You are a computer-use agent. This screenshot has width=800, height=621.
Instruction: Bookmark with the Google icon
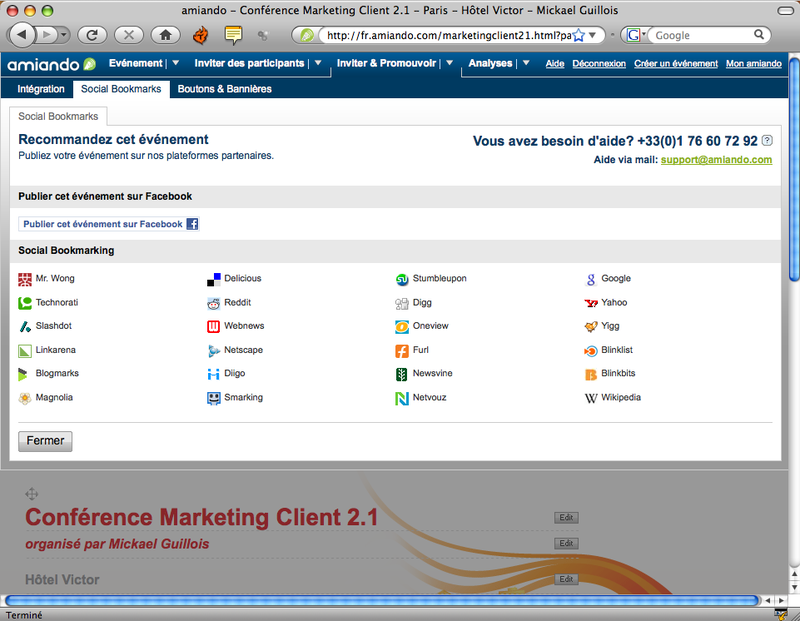(591, 279)
